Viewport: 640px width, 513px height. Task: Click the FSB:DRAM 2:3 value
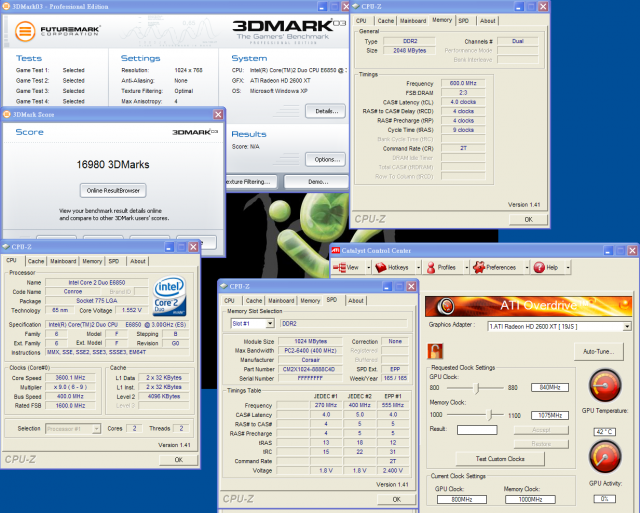coord(463,93)
